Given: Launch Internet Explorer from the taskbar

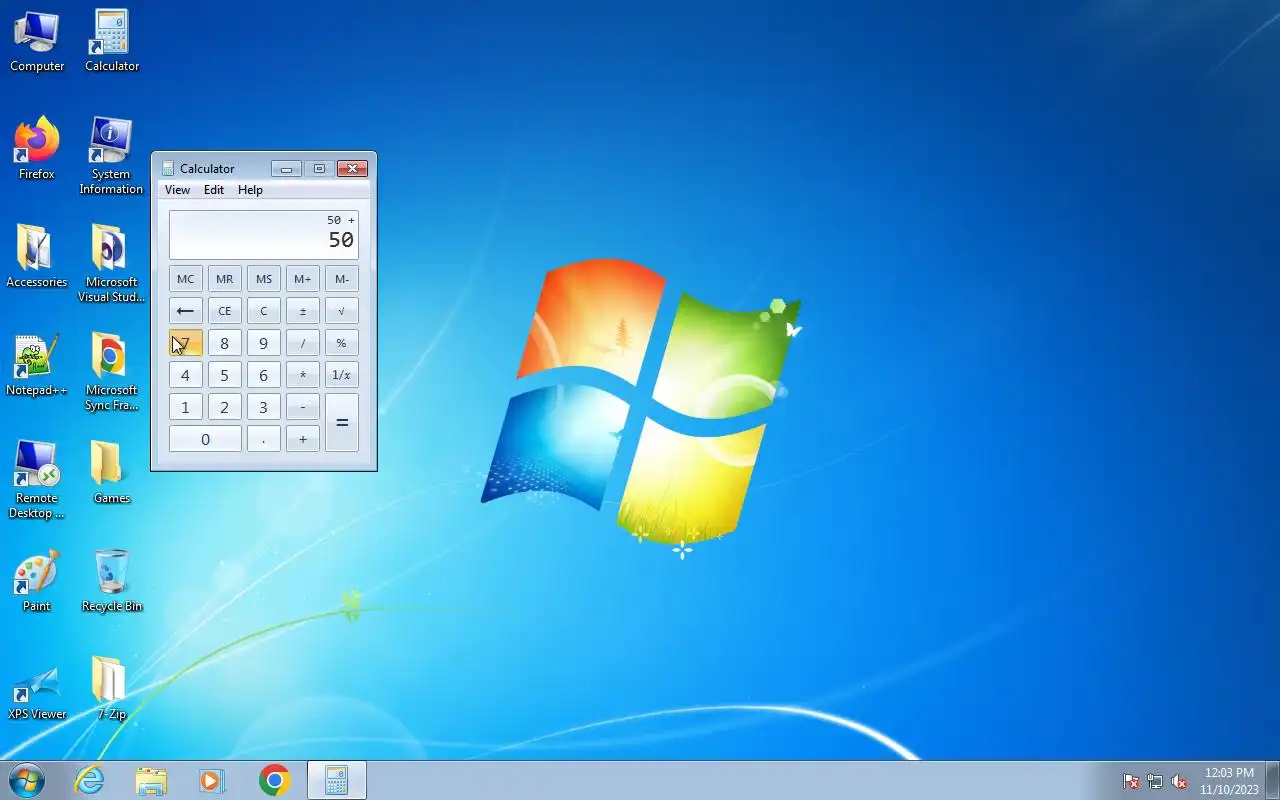Looking at the screenshot, I should click(x=90, y=780).
